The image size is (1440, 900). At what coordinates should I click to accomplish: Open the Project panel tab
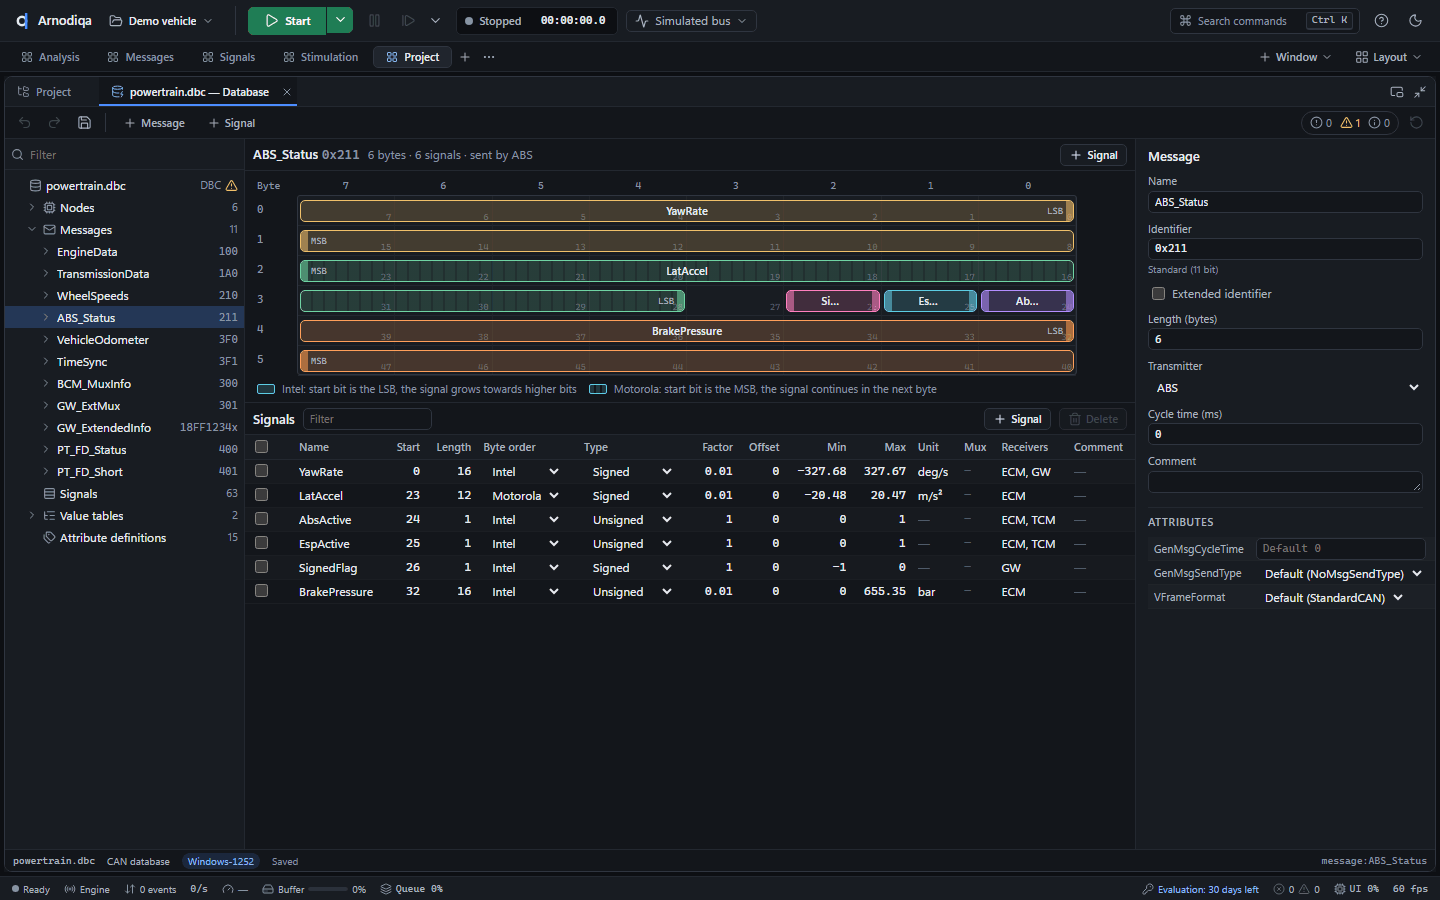(x=45, y=92)
